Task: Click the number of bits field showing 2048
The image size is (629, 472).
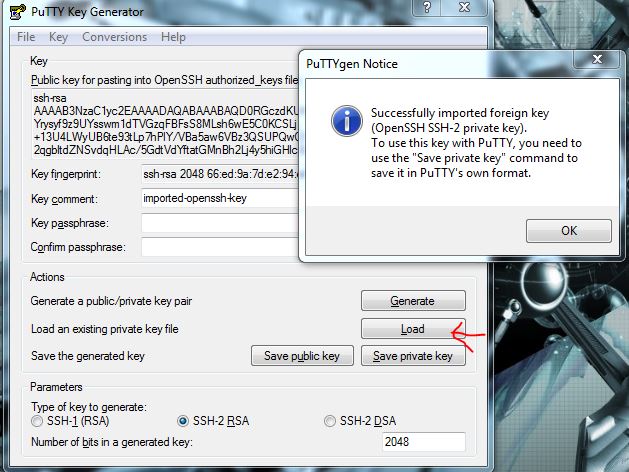Action: pyautogui.click(x=424, y=442)
